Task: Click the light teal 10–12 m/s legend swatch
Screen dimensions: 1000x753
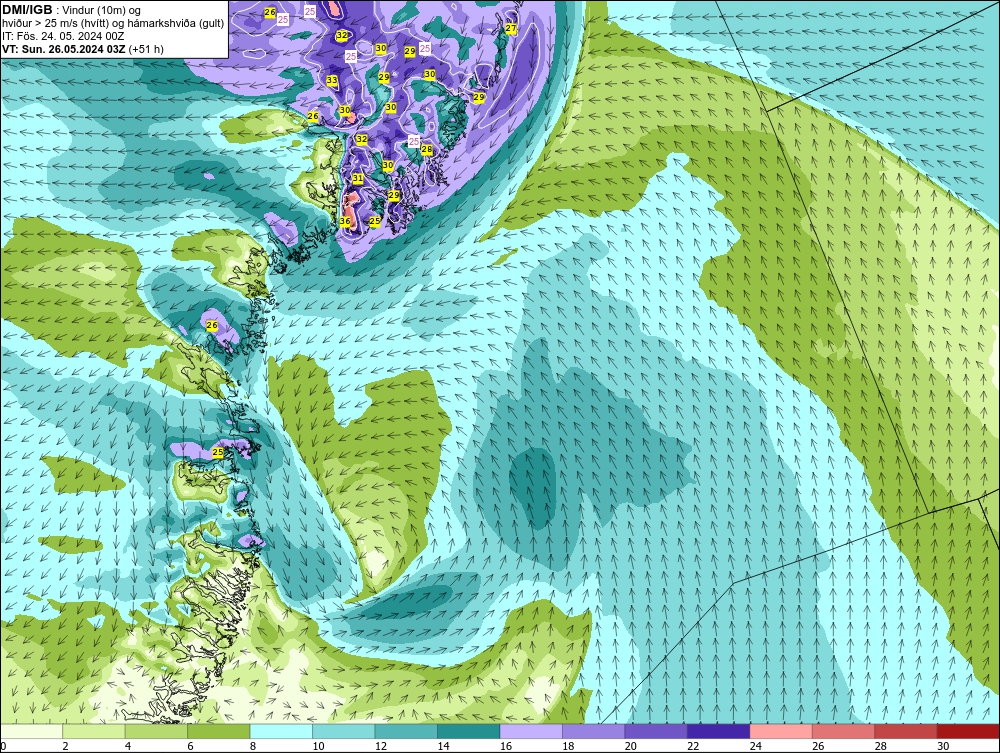Action: (344, 731)
